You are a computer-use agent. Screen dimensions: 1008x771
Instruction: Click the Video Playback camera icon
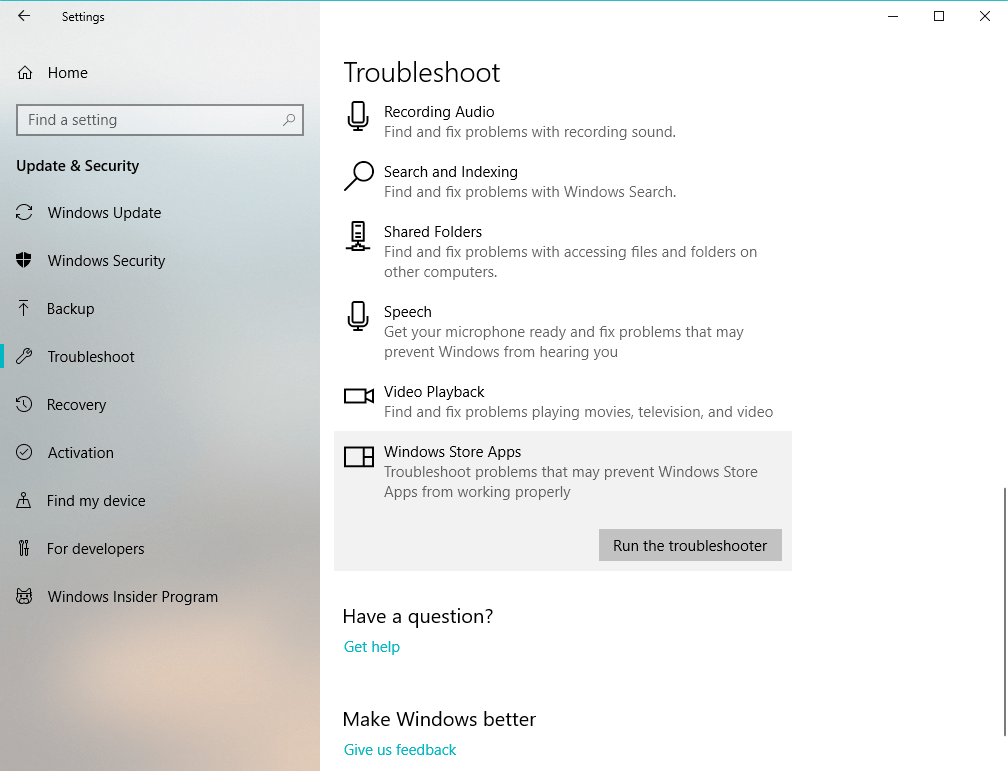359,395
